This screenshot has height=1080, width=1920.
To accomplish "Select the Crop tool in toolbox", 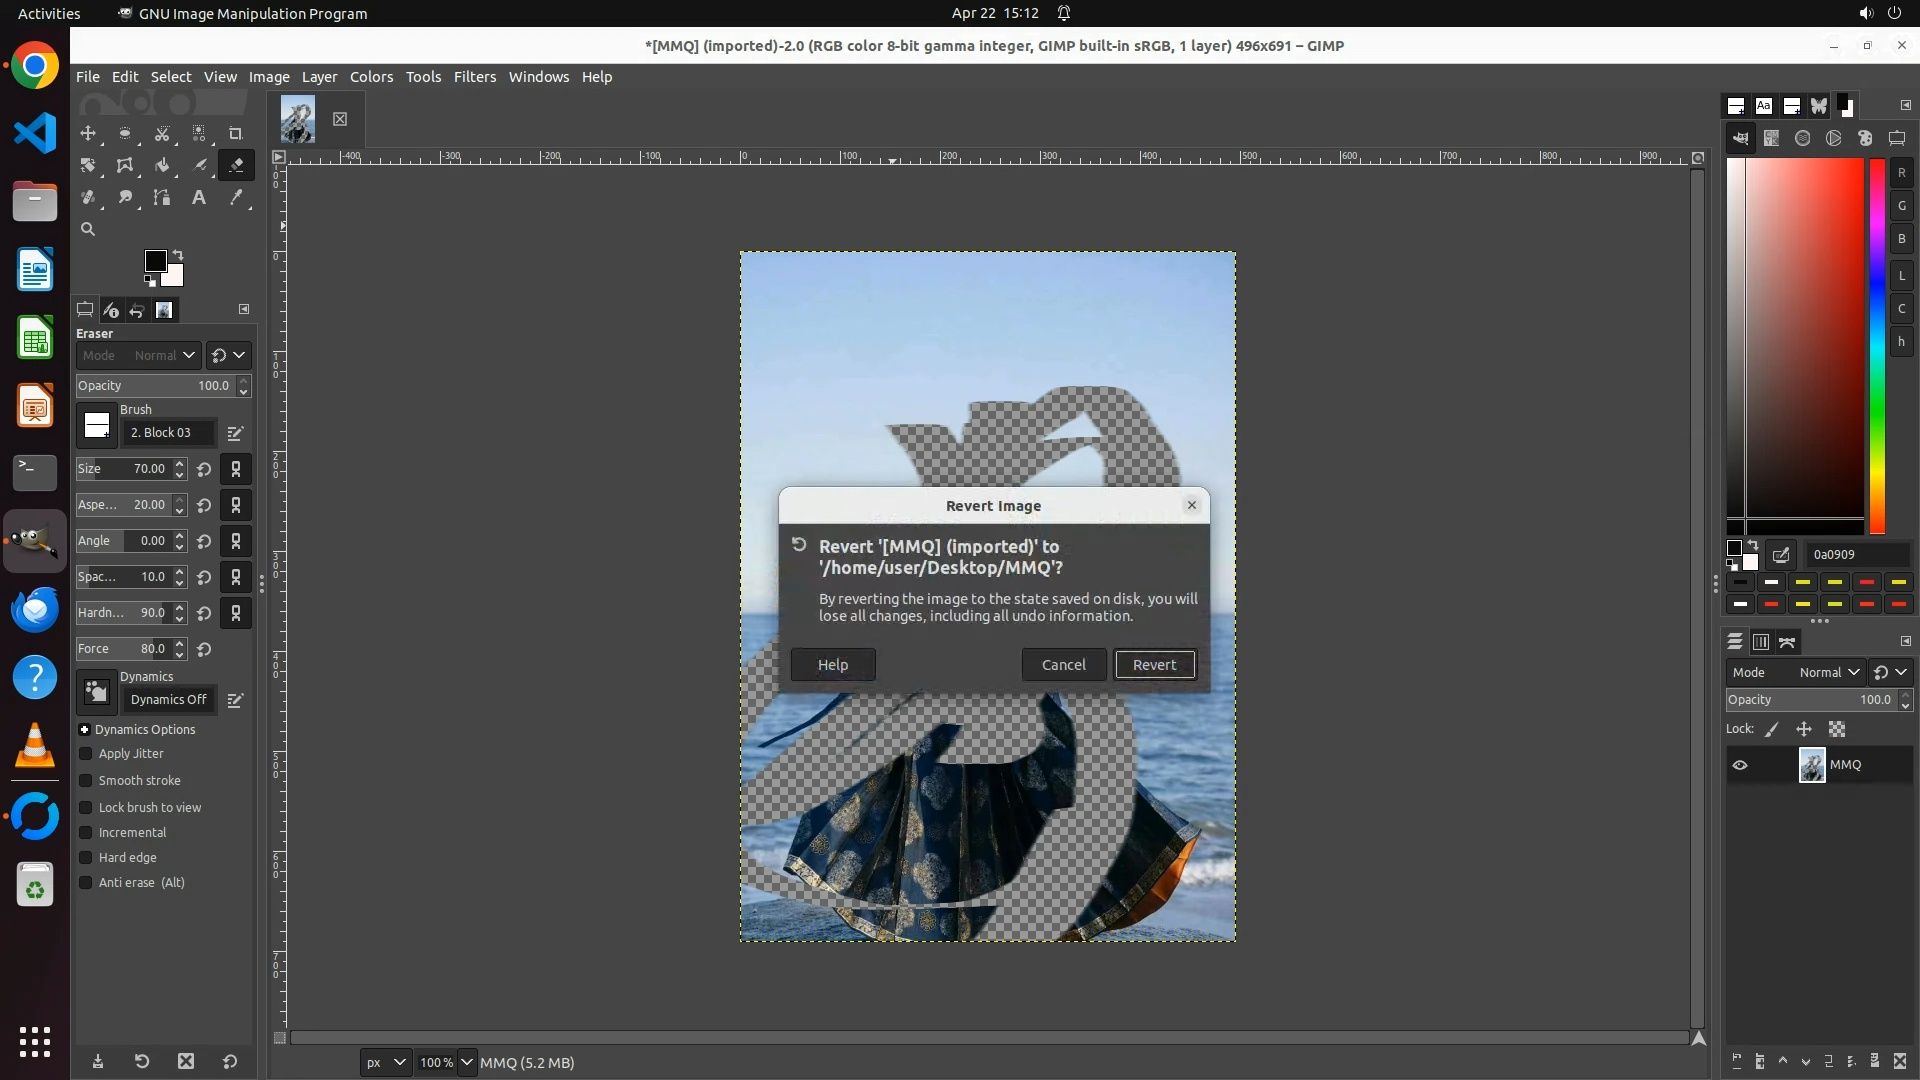I will 236,133.
